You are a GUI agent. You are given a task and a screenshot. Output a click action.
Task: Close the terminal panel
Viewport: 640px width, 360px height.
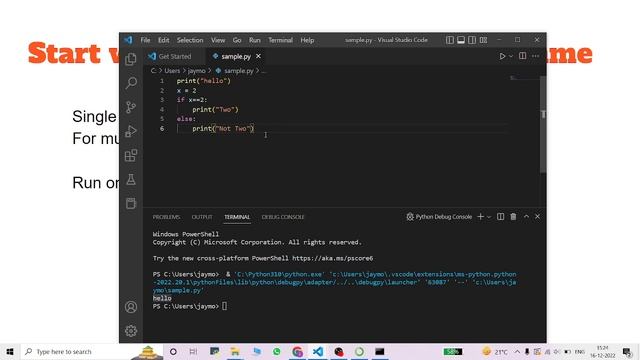click(537, 217)
